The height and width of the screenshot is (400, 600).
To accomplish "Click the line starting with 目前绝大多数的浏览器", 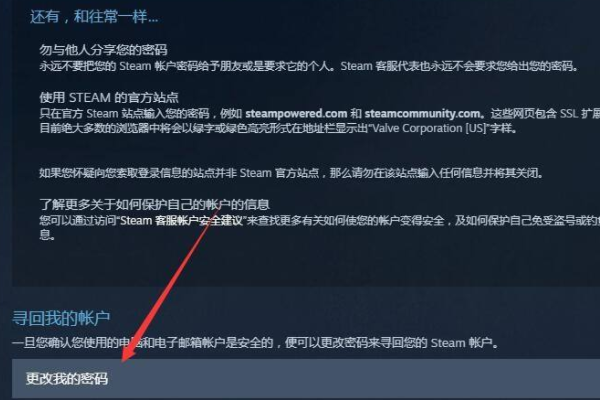I will (279, 128).
